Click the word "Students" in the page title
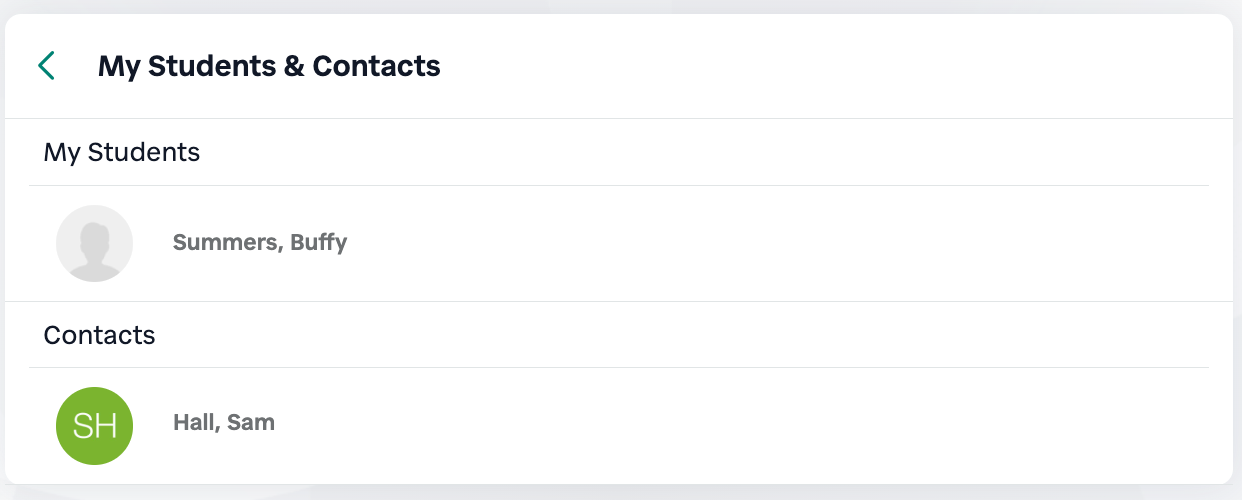 213,67
